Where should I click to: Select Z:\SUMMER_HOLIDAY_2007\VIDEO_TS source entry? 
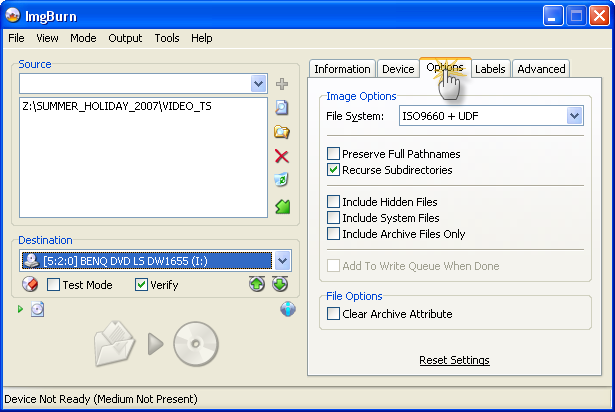coord(117,106)
